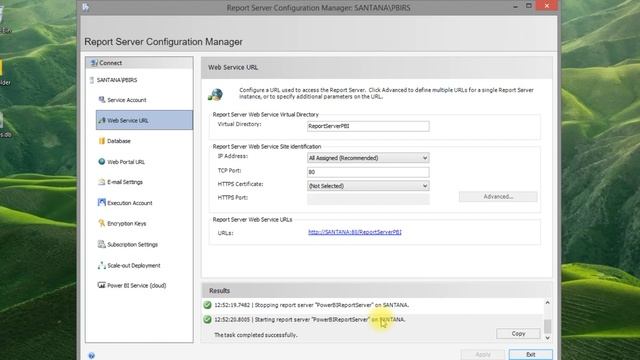Screen dimensions: 640x360
Task: Click the TCP Port input field
Action: pos(368,172)
